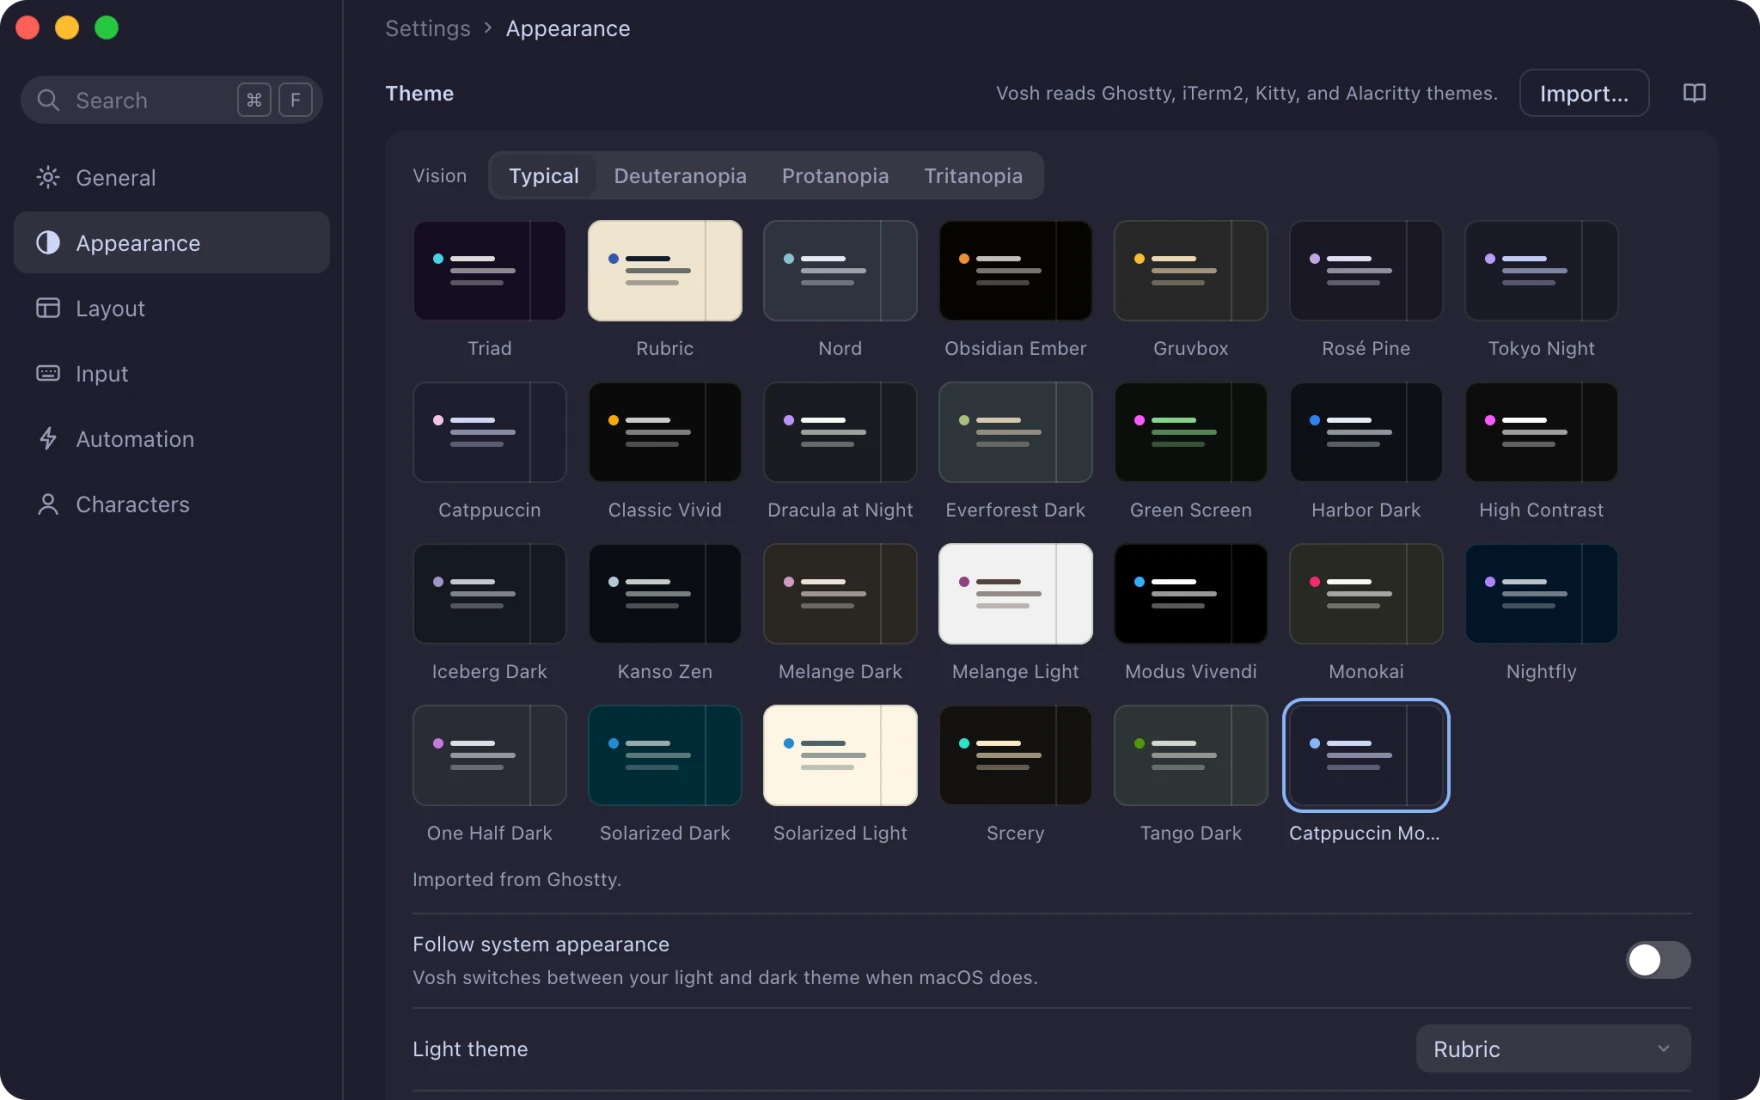
Task: Select the Melange Dark theme
Action: (x=840, y=594)
